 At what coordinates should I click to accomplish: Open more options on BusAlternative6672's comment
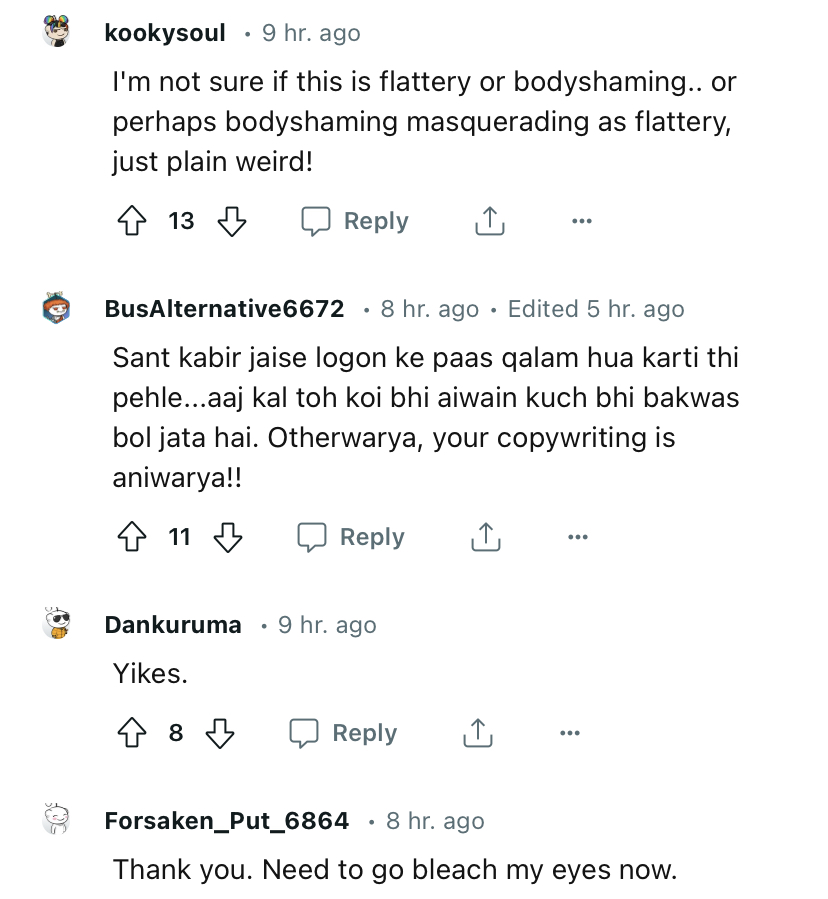[x=577, y=538]
